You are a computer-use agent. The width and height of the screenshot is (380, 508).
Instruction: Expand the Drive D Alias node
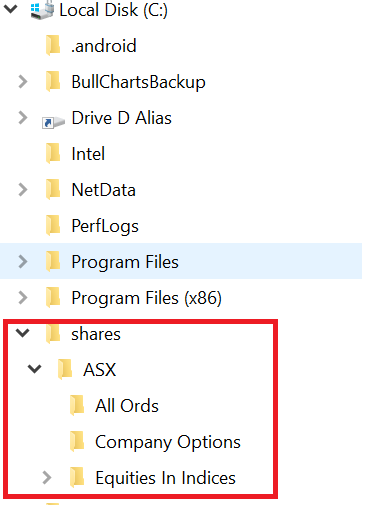23,117
